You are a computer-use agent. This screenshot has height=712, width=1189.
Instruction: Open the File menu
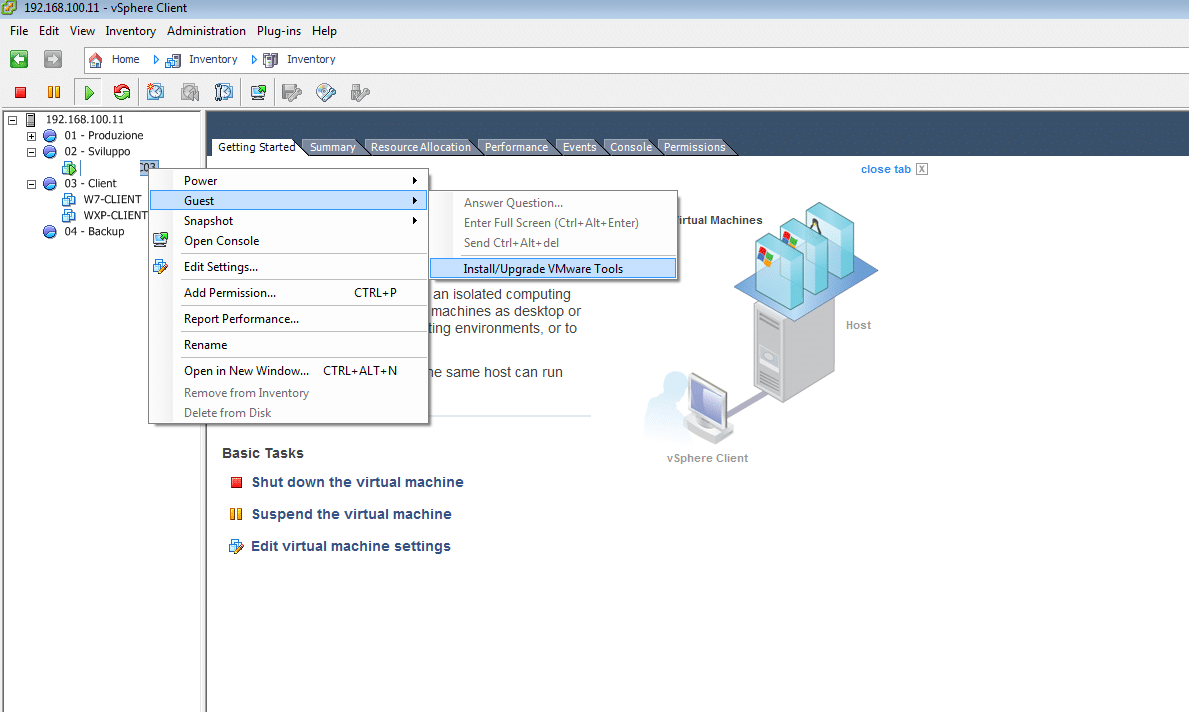[x=19, y=31]
